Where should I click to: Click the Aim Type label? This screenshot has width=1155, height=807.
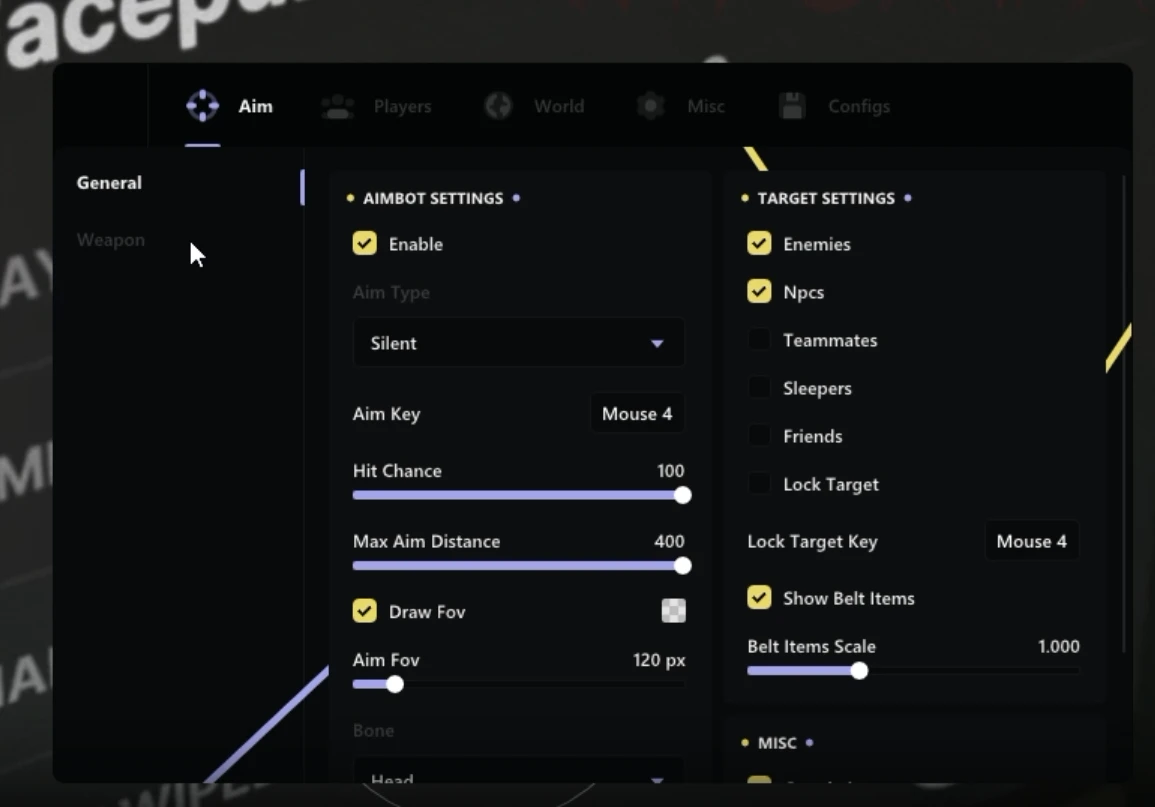pyautogui.click(x=391, y=292)
